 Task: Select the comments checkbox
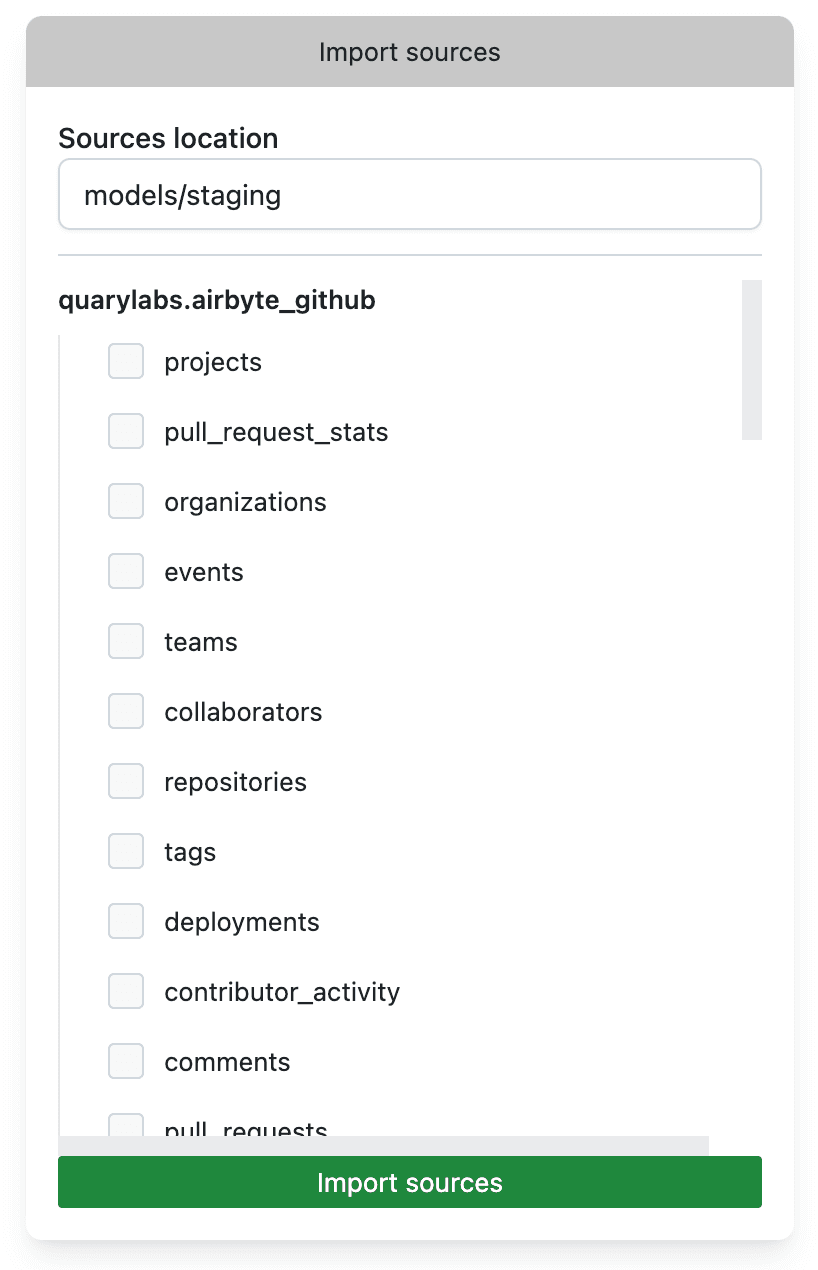126,1062
